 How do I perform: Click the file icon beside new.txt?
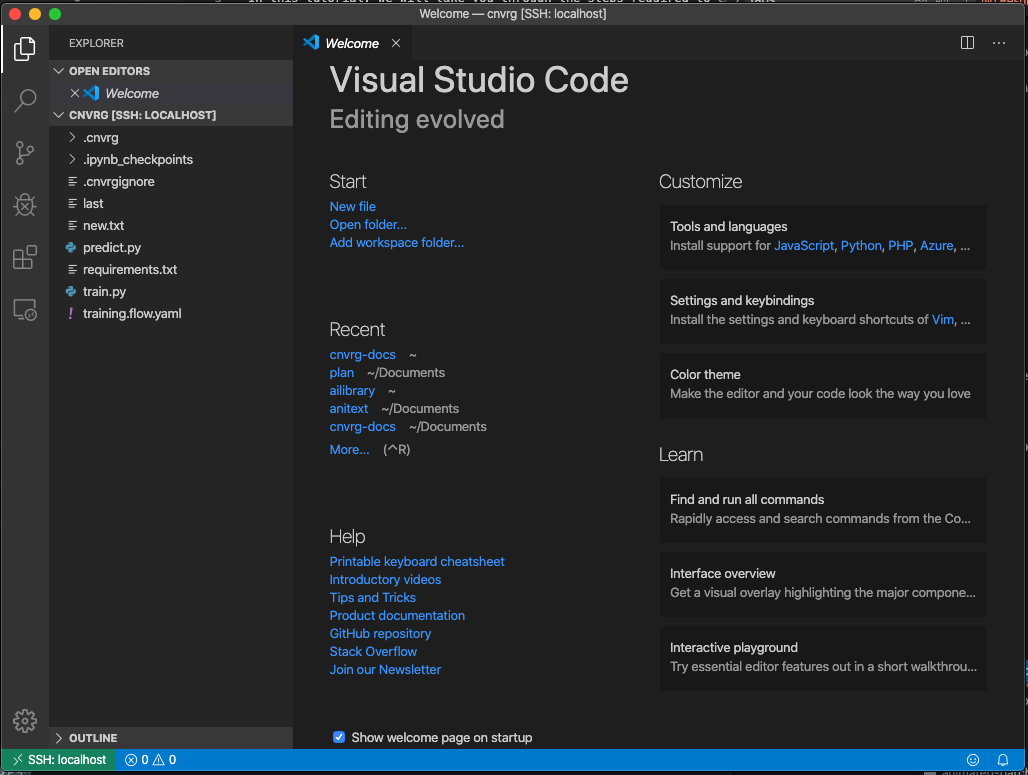pyautogui.click(x=72, y=226)
